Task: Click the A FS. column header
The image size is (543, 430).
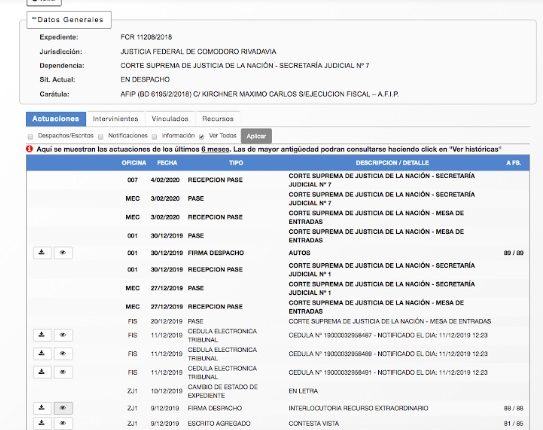Action: (x=514, y=163)
